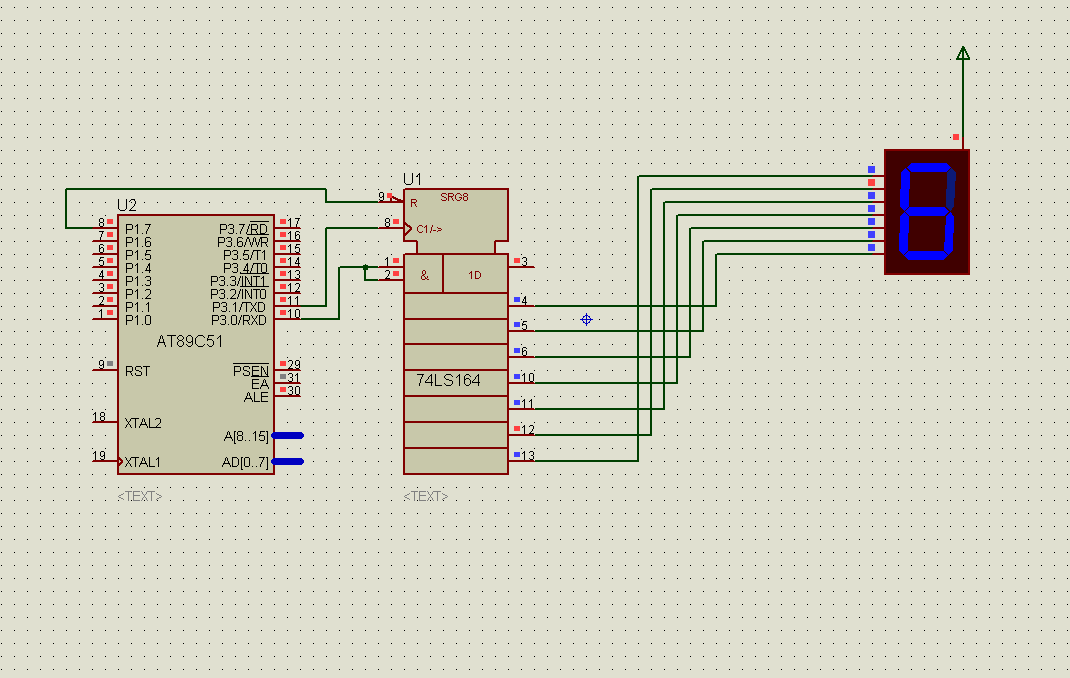Click the power terminal arrow above the display
1070x678 pixels.
point(963,54)
